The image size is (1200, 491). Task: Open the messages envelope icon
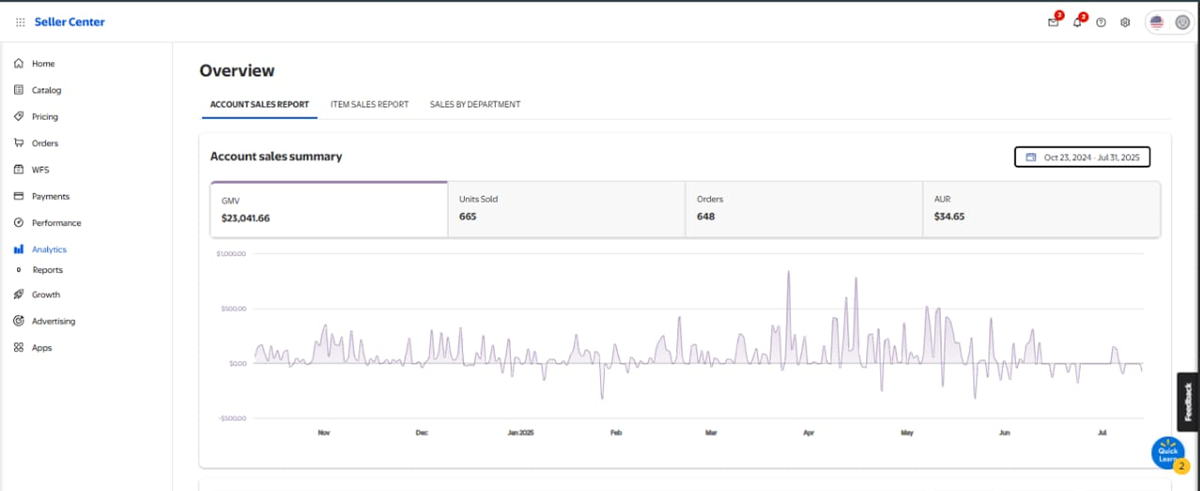coord(1053,22)
